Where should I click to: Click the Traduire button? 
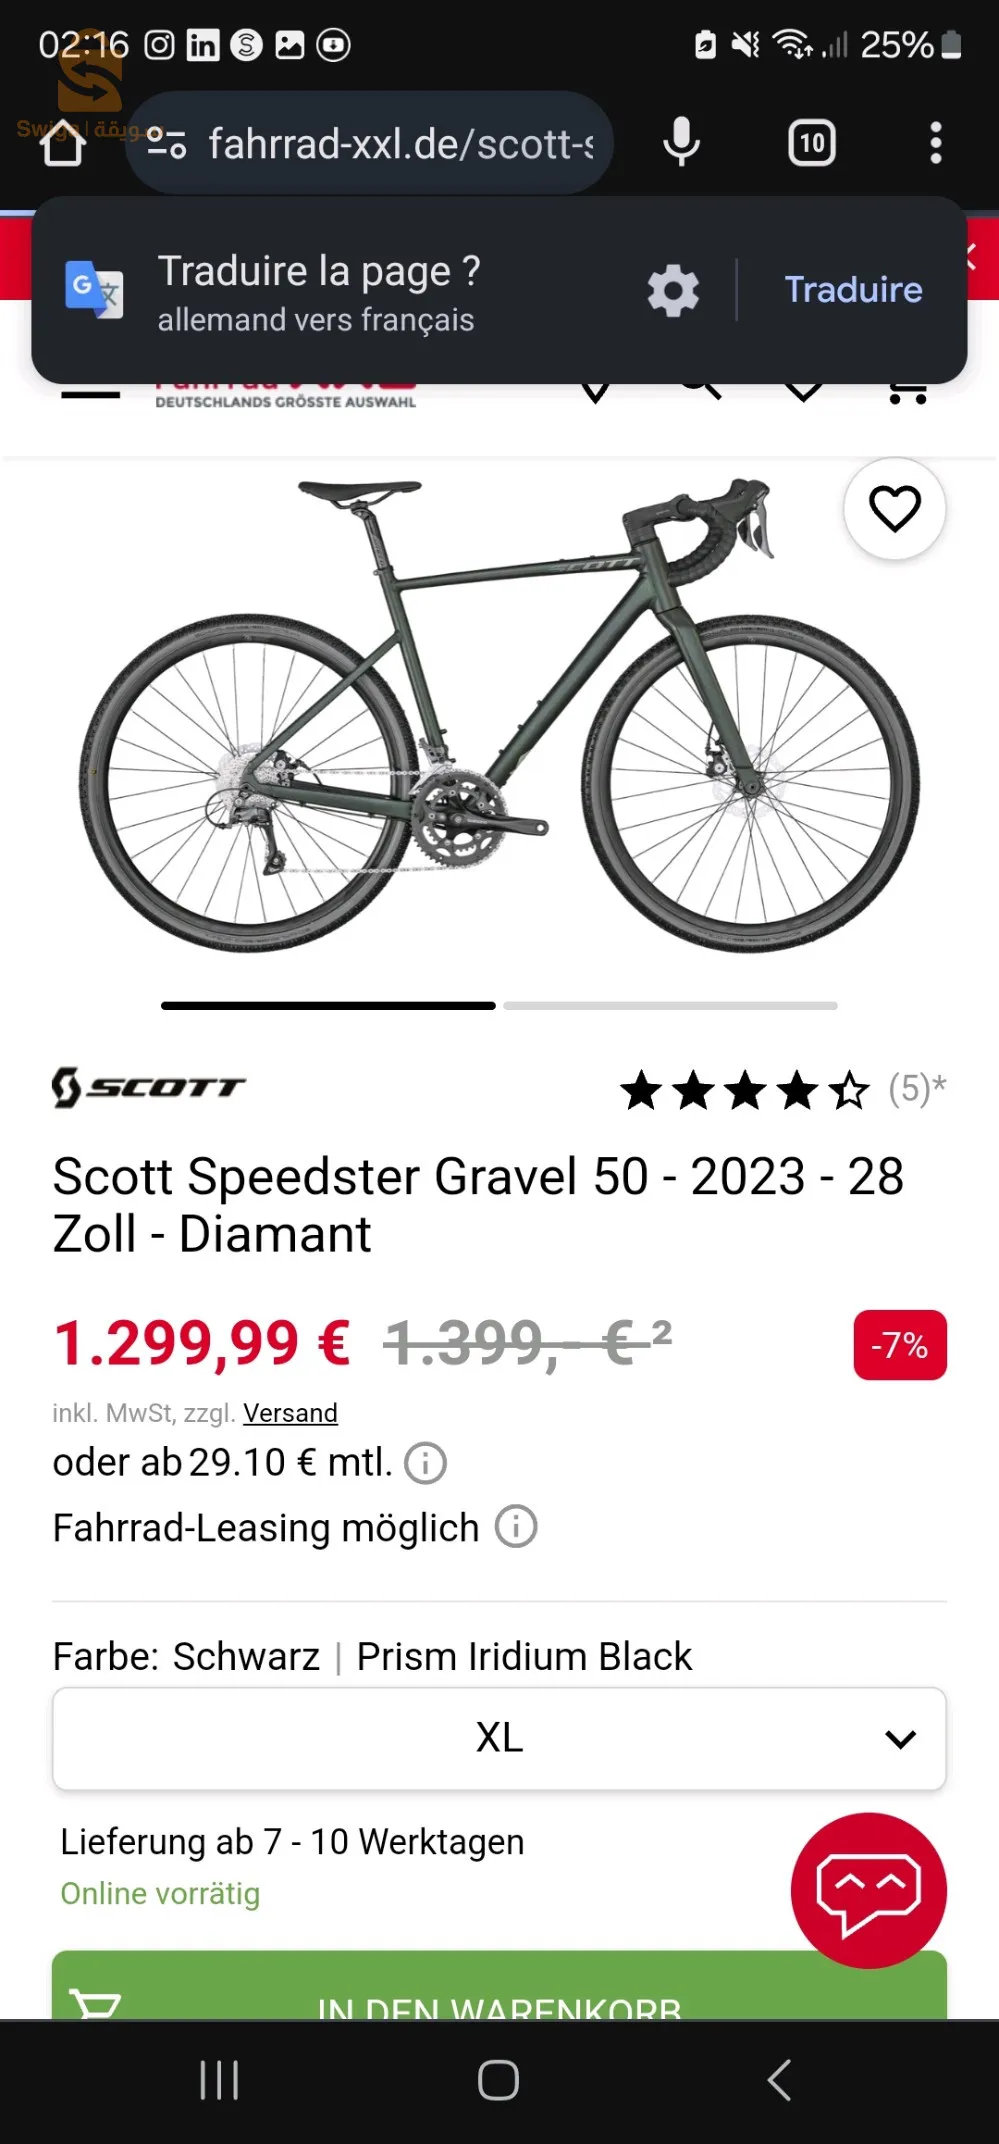(853, 290)
